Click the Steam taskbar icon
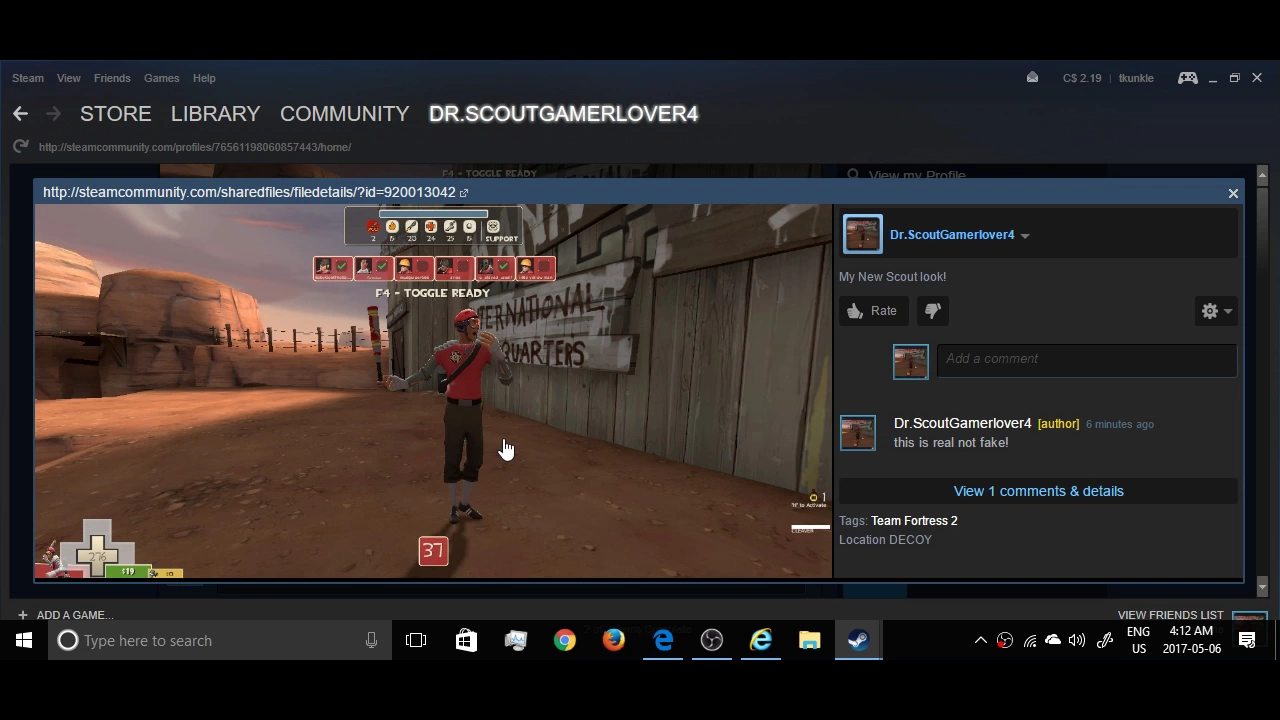Viewport: 1280px width, 720px height. tap(858, 641)
